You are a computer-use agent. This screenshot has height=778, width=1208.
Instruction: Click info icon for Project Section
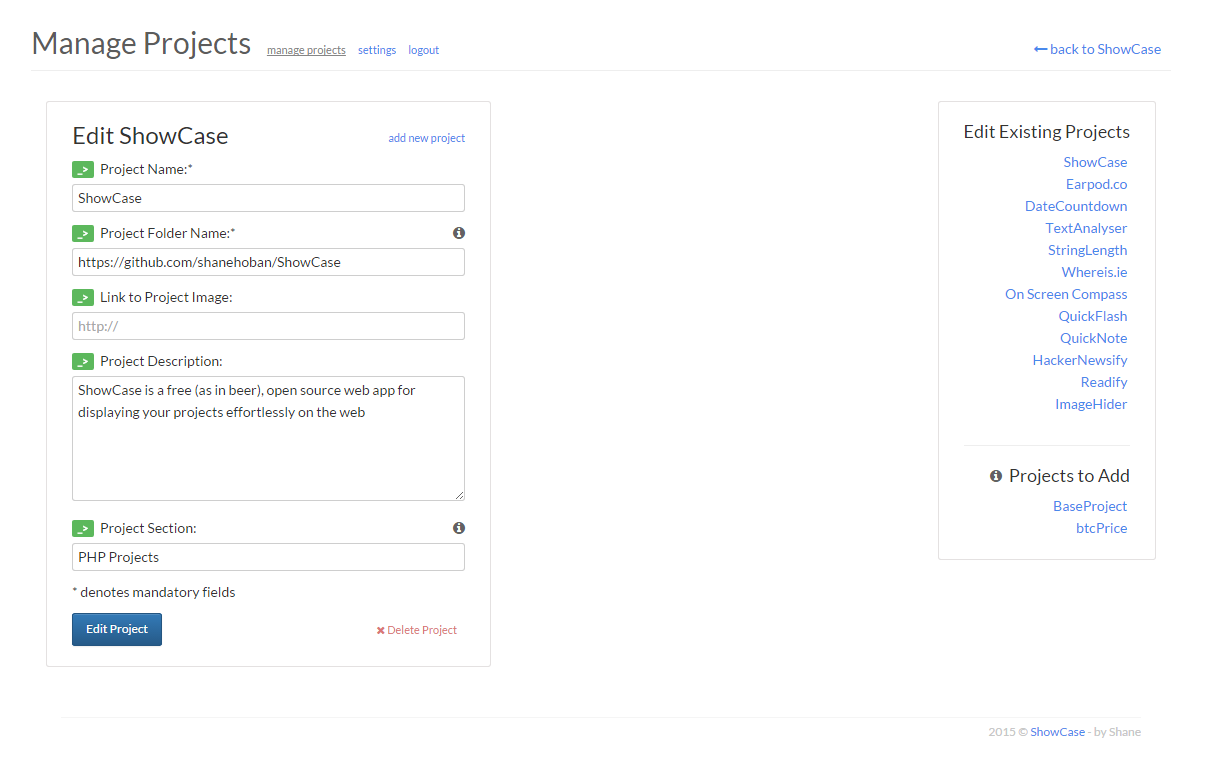(459, 528)
